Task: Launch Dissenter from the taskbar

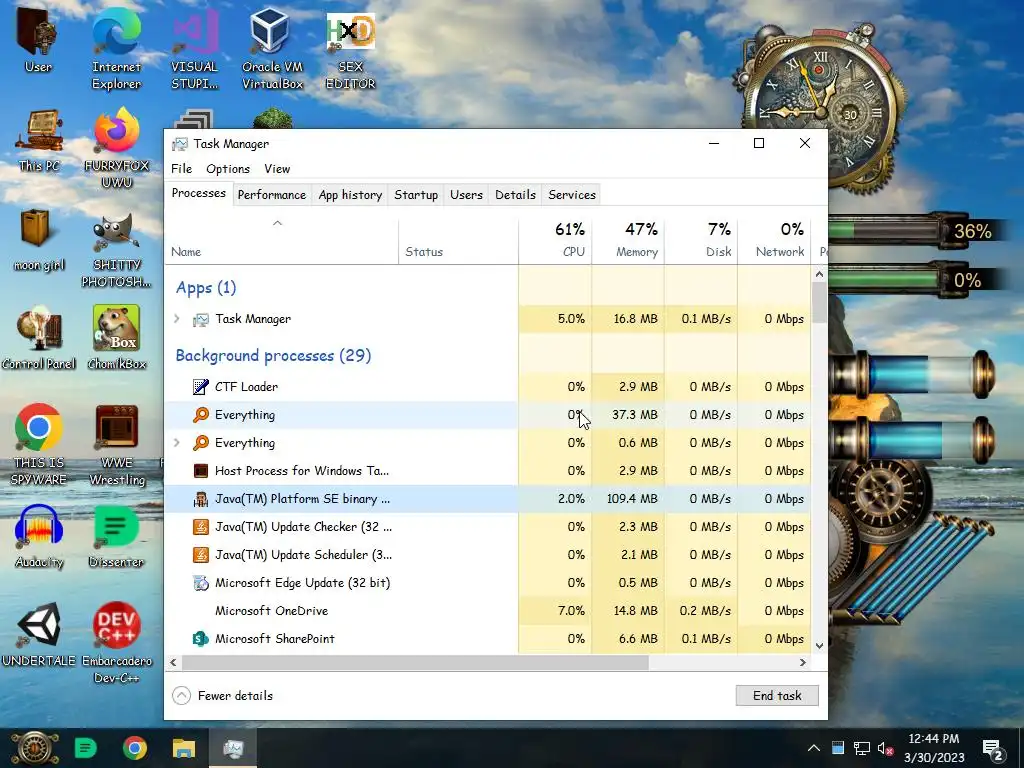Action: (86, 748)
